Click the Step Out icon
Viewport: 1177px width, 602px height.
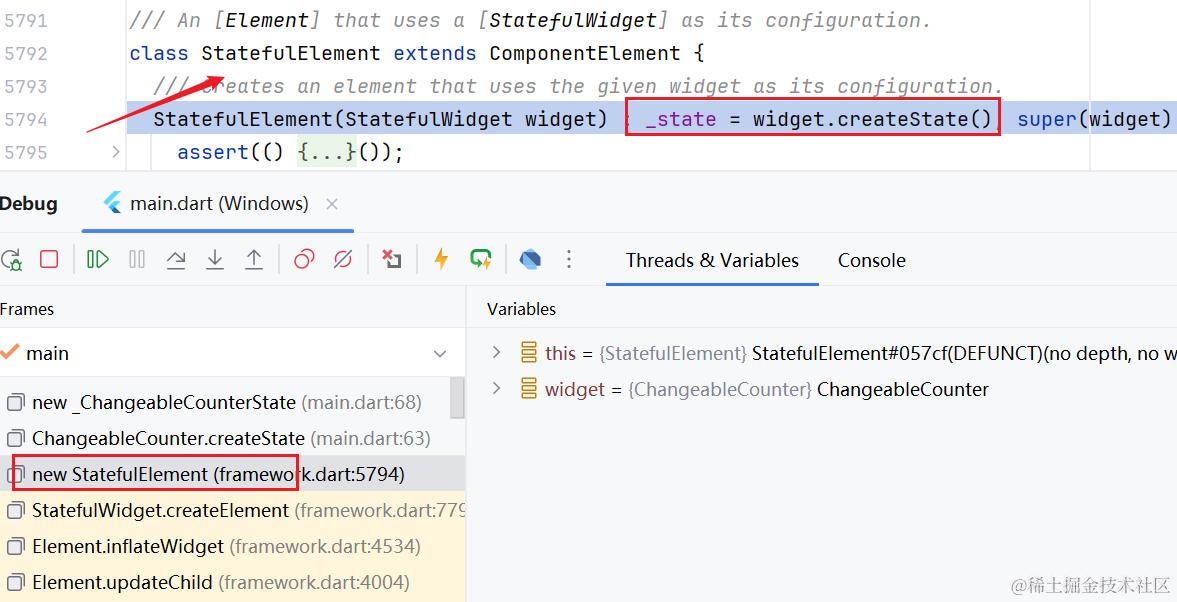[x=254, y=260]
